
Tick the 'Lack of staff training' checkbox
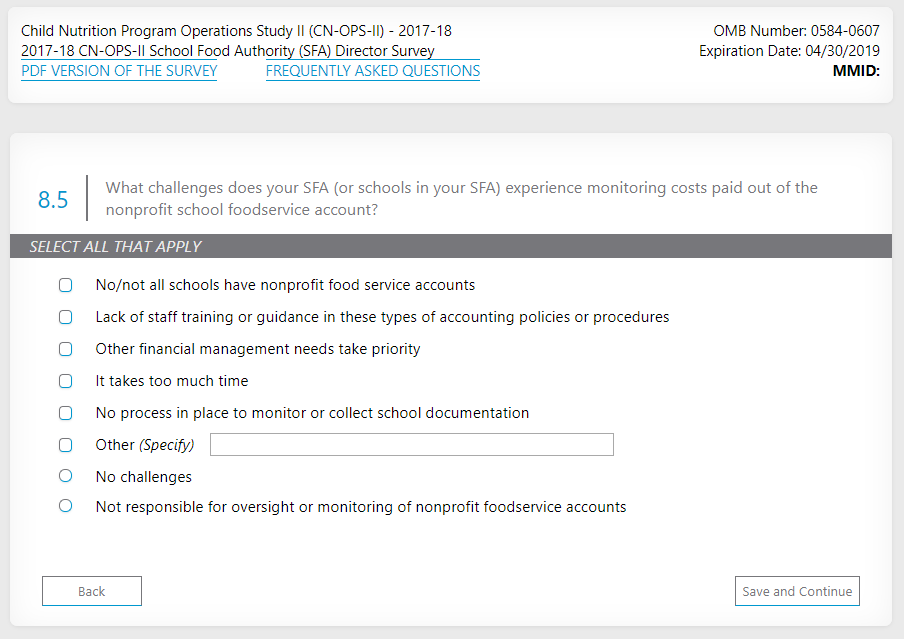point(66,317)
